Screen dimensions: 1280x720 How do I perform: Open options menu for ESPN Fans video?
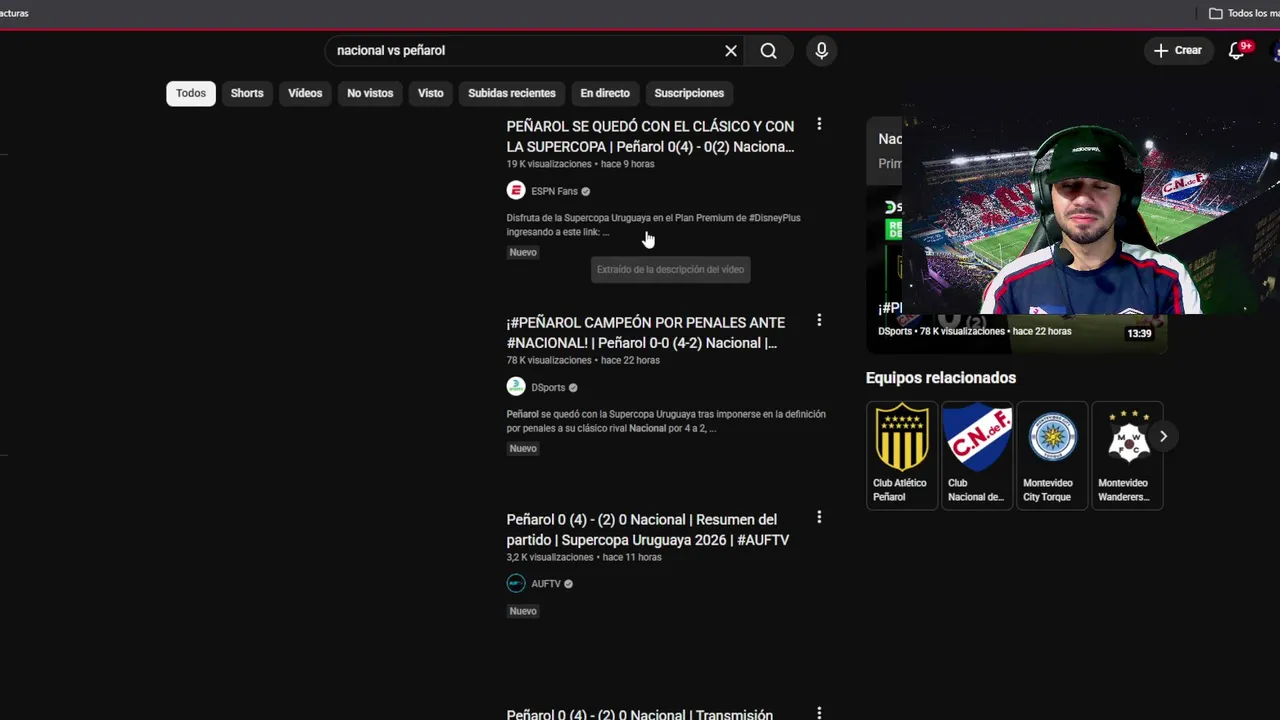click(x=819, y=124)
